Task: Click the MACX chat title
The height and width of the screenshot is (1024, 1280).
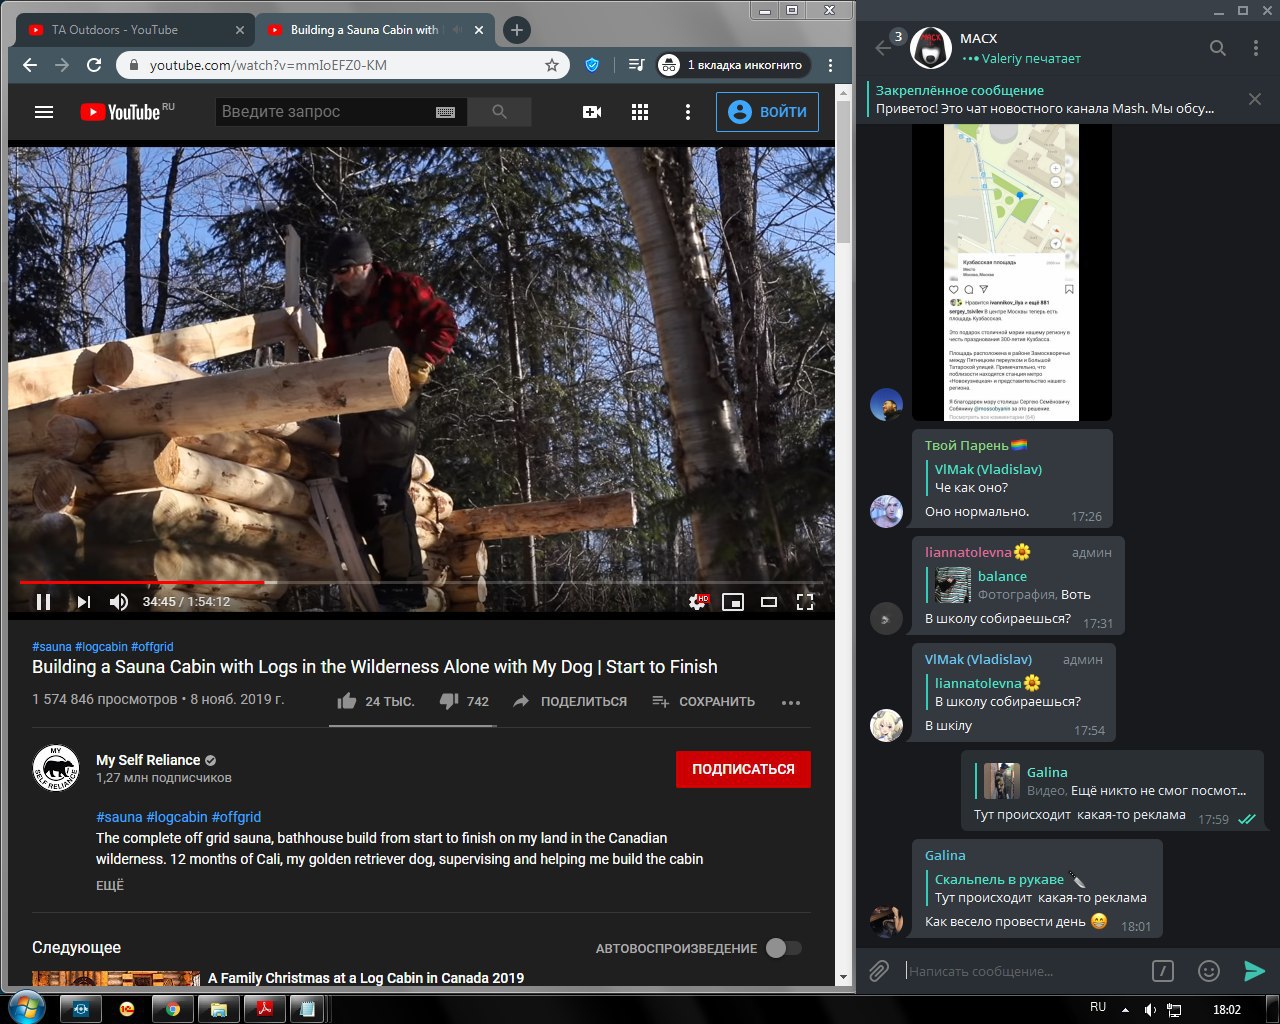Action: tap(979, 38)
